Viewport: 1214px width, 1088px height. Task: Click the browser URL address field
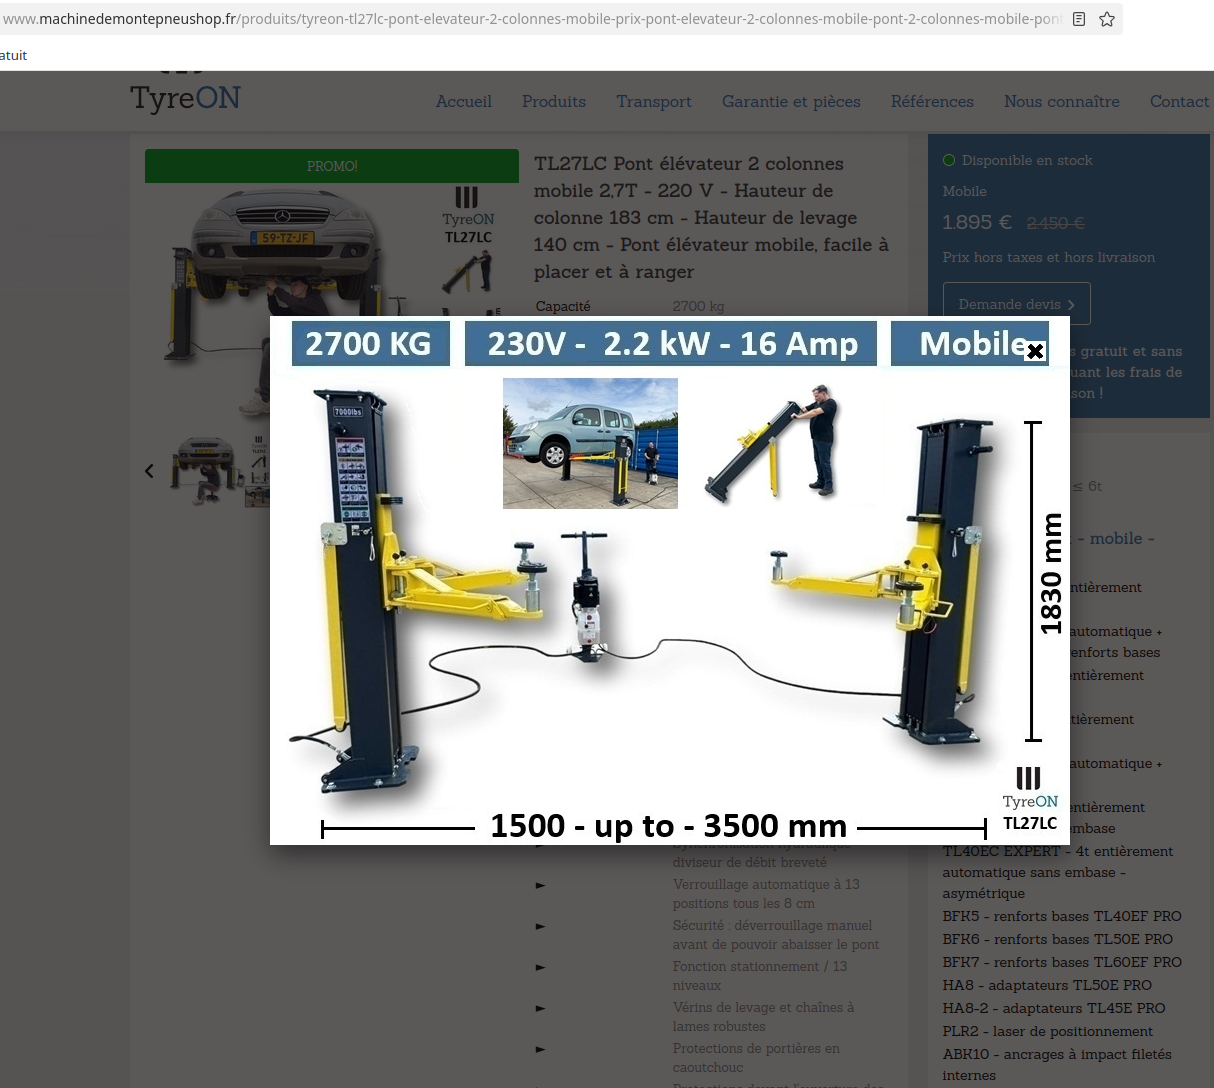(530, 19)
